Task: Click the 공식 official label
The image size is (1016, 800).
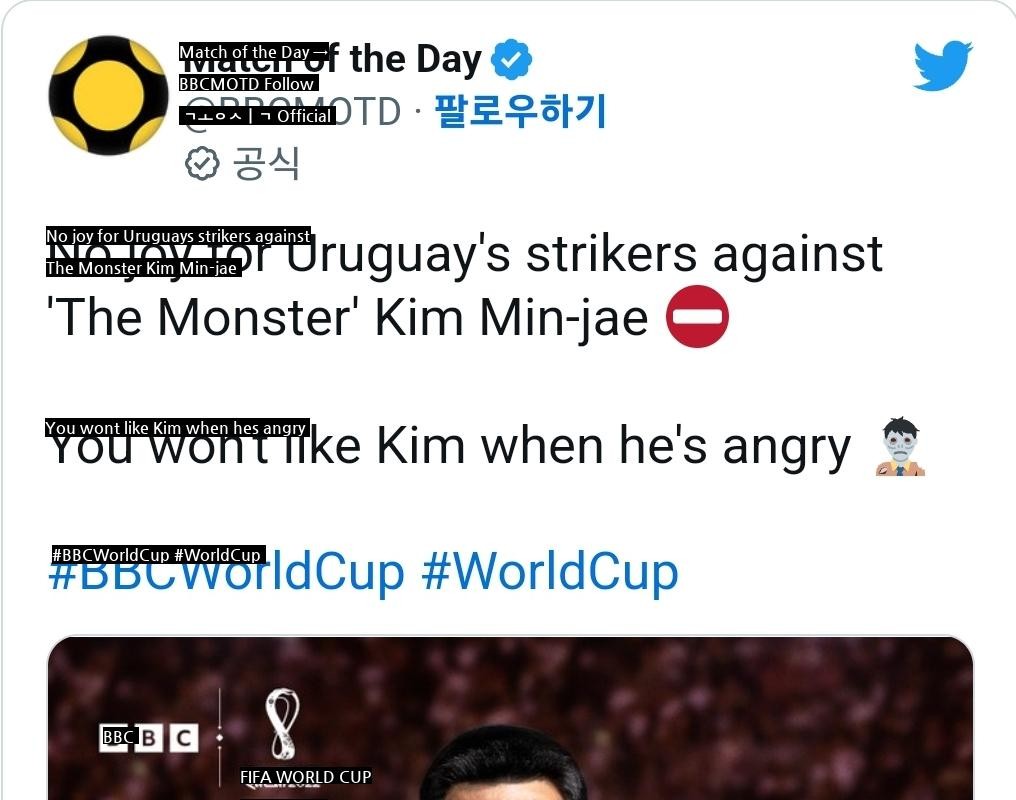Action: (x=266, y=163)
